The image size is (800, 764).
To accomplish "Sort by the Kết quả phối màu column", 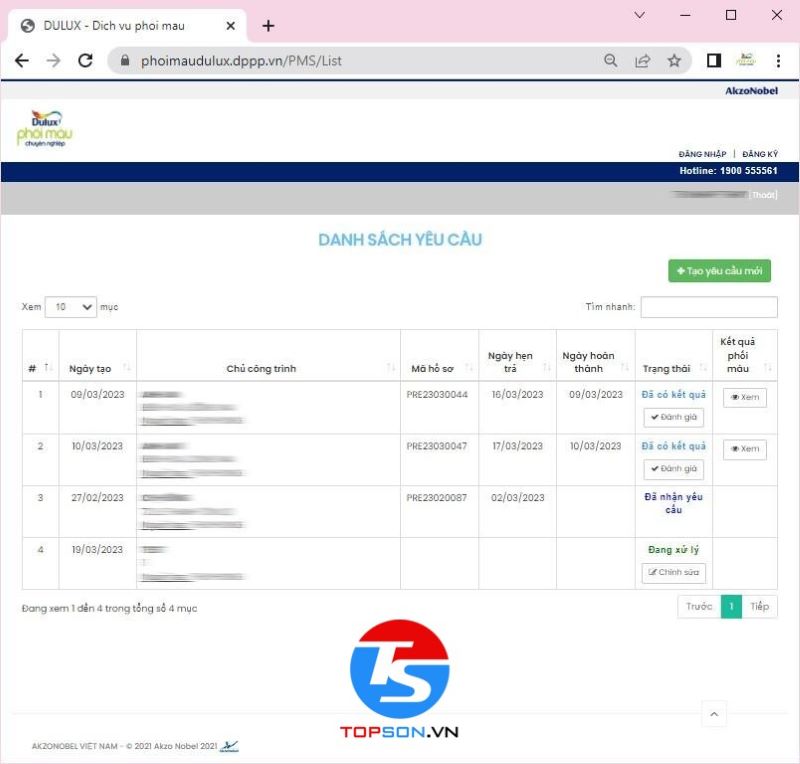I will 745,355.
